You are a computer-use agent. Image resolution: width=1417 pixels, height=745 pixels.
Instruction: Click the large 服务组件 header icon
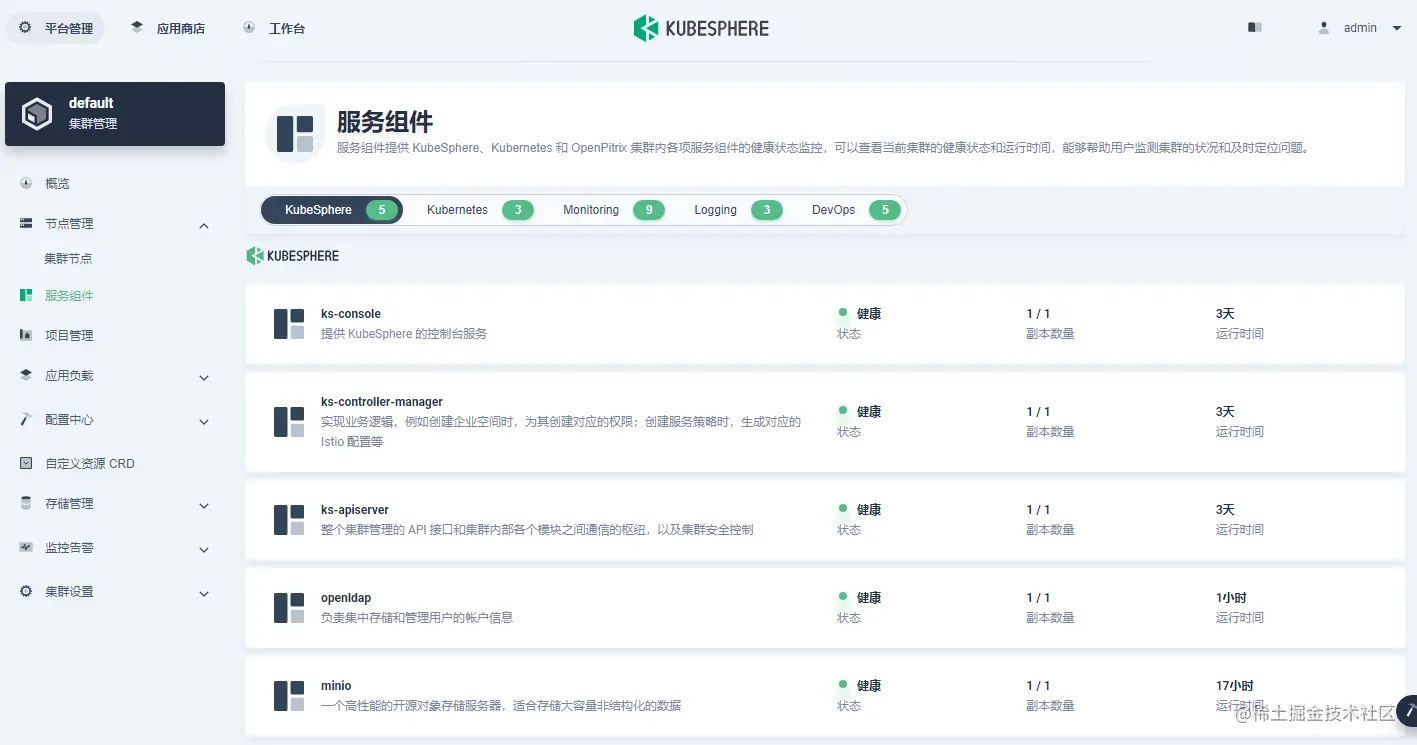click(x=295, y=134)
